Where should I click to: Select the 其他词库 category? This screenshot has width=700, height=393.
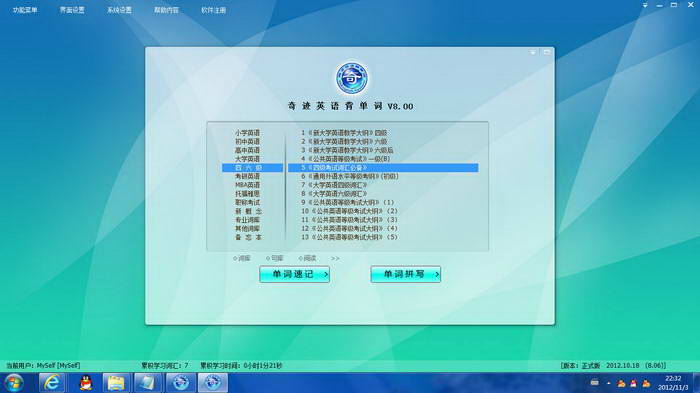247,229
